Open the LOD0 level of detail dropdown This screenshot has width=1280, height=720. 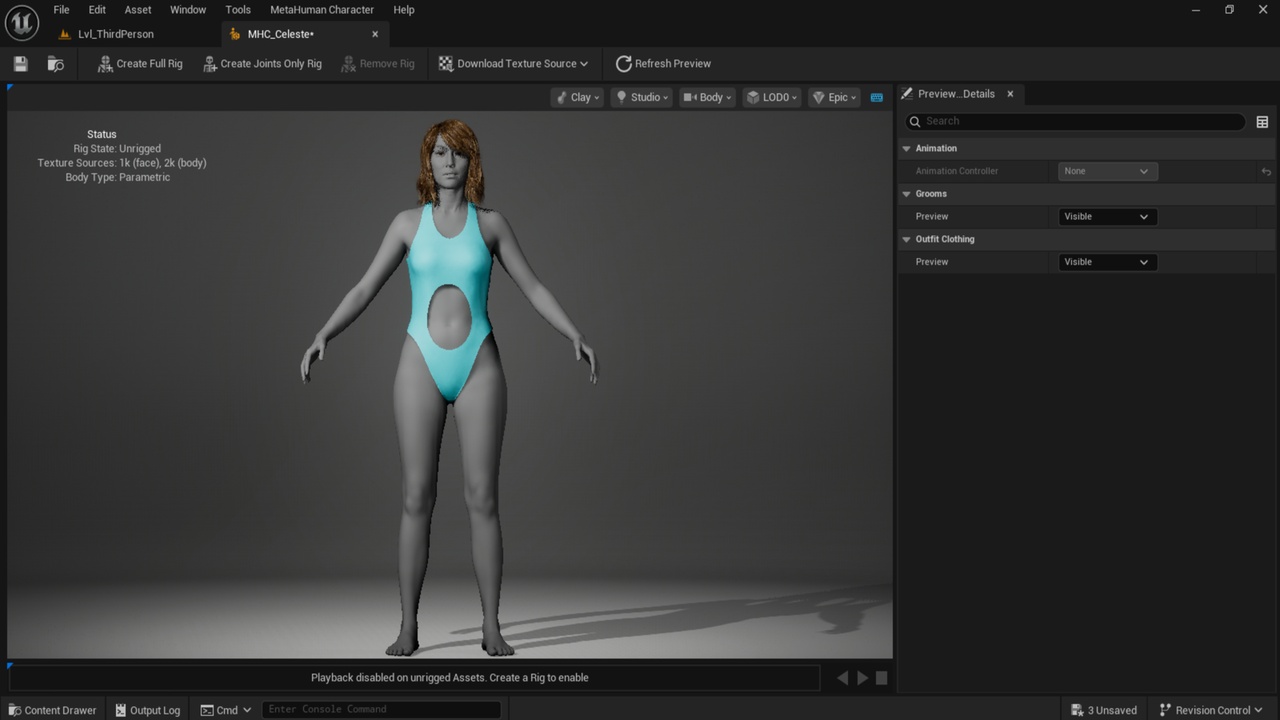tap(772, 97)
